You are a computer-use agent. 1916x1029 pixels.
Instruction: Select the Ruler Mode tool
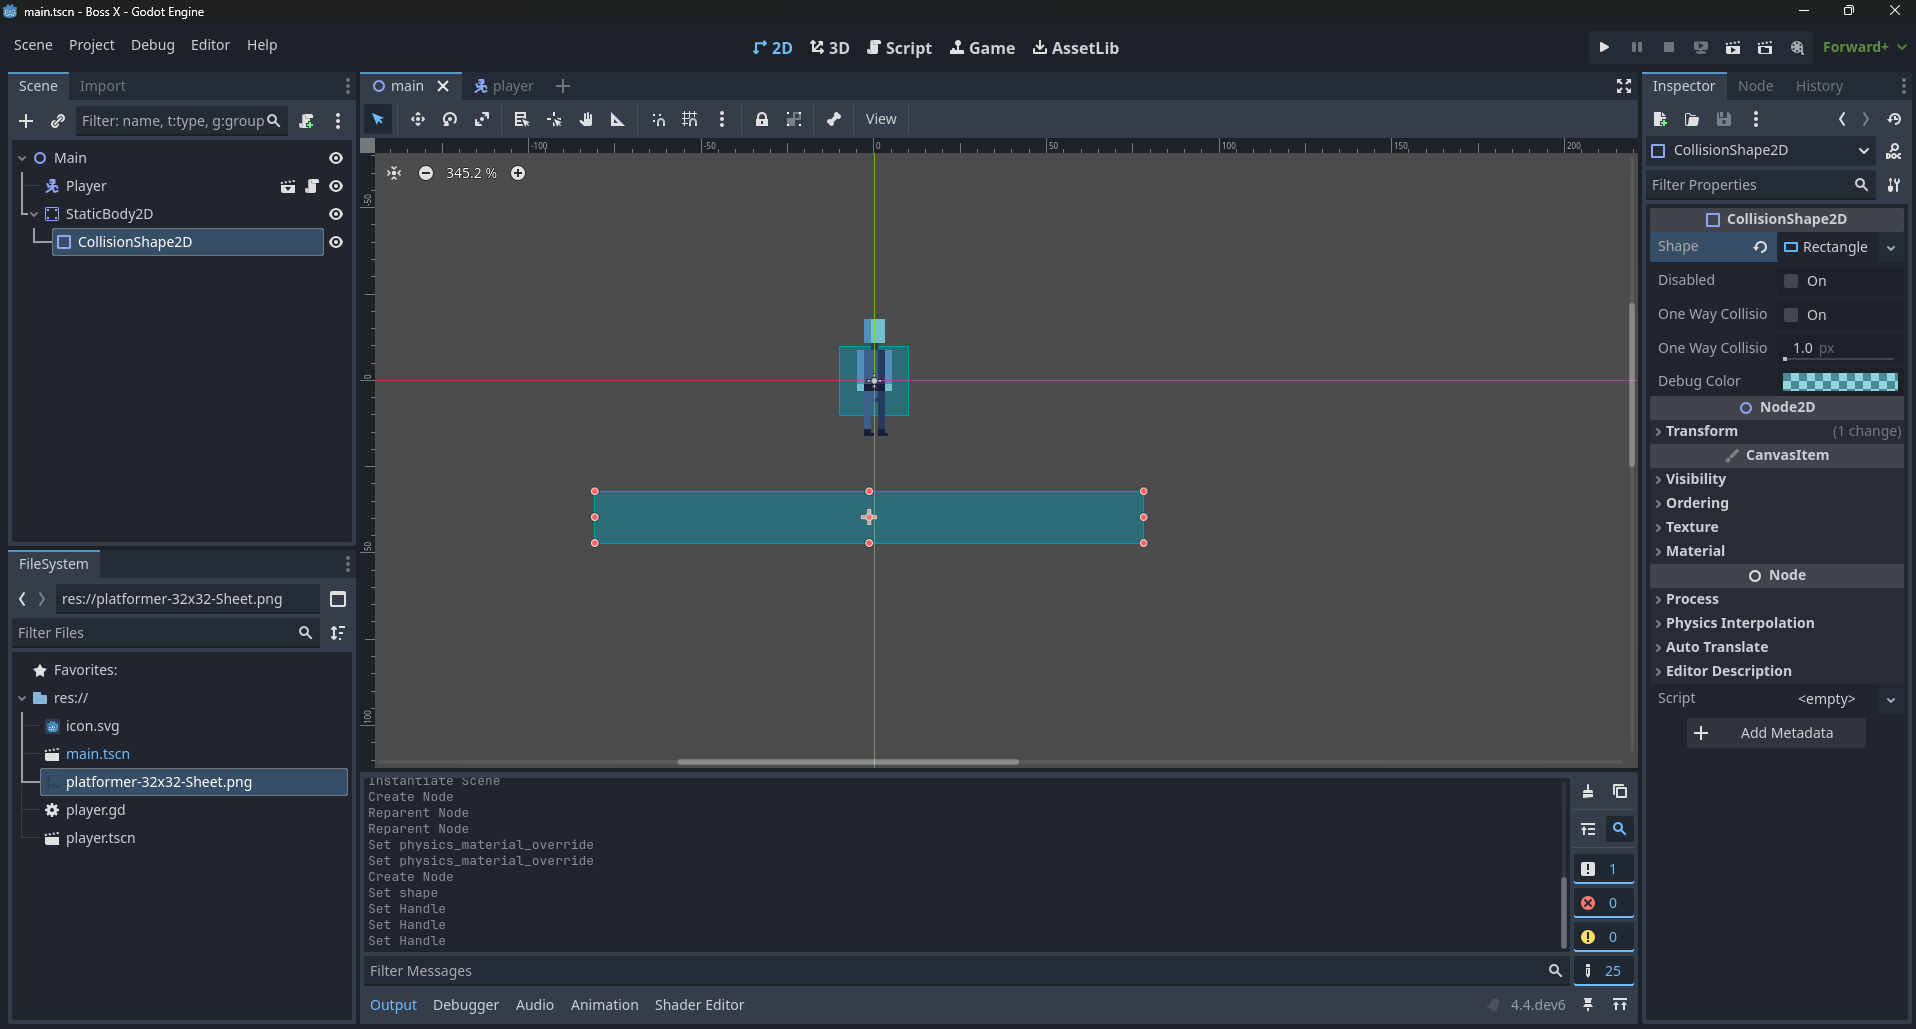coord(618,119)
